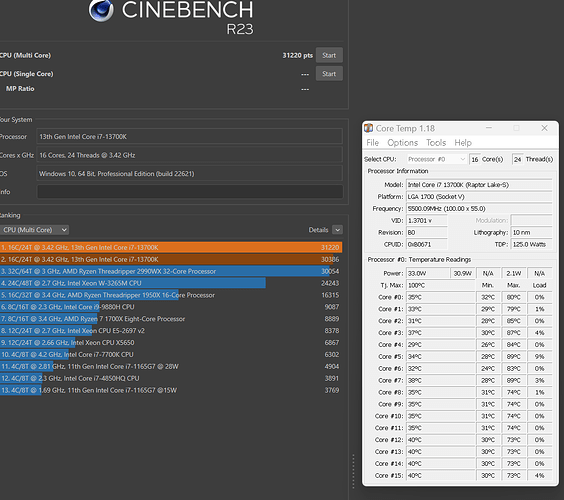Expand the ranking Details dropdown arrow
This screenshot has height=500, width=564.
[x=337, y=230]
